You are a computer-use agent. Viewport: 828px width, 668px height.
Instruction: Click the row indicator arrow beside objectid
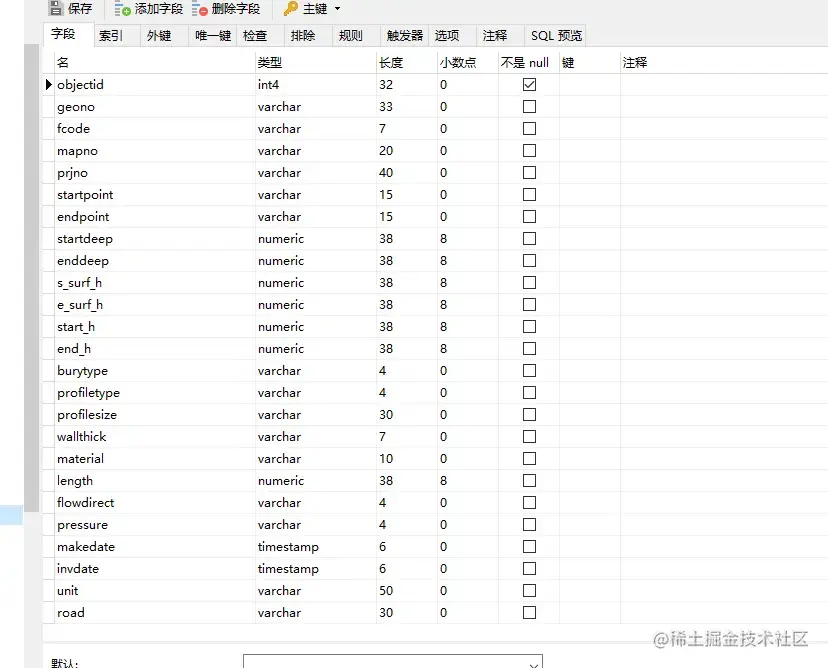[x=49, y=84]
